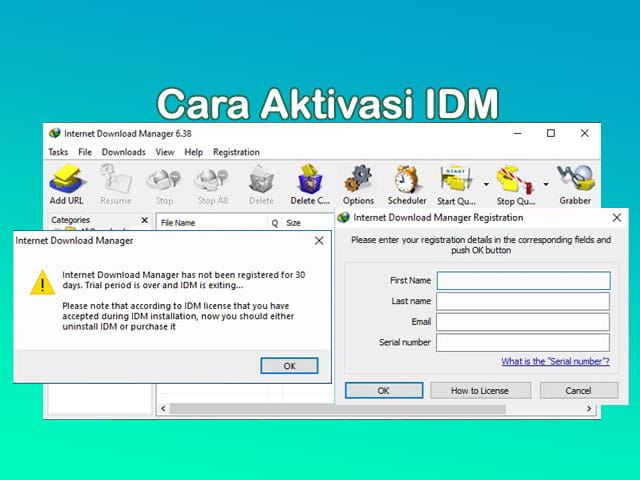Maximize the Internet Download Manager window
Image resolution: width=640 pixels, height=480 pixels.
point(551,133)
